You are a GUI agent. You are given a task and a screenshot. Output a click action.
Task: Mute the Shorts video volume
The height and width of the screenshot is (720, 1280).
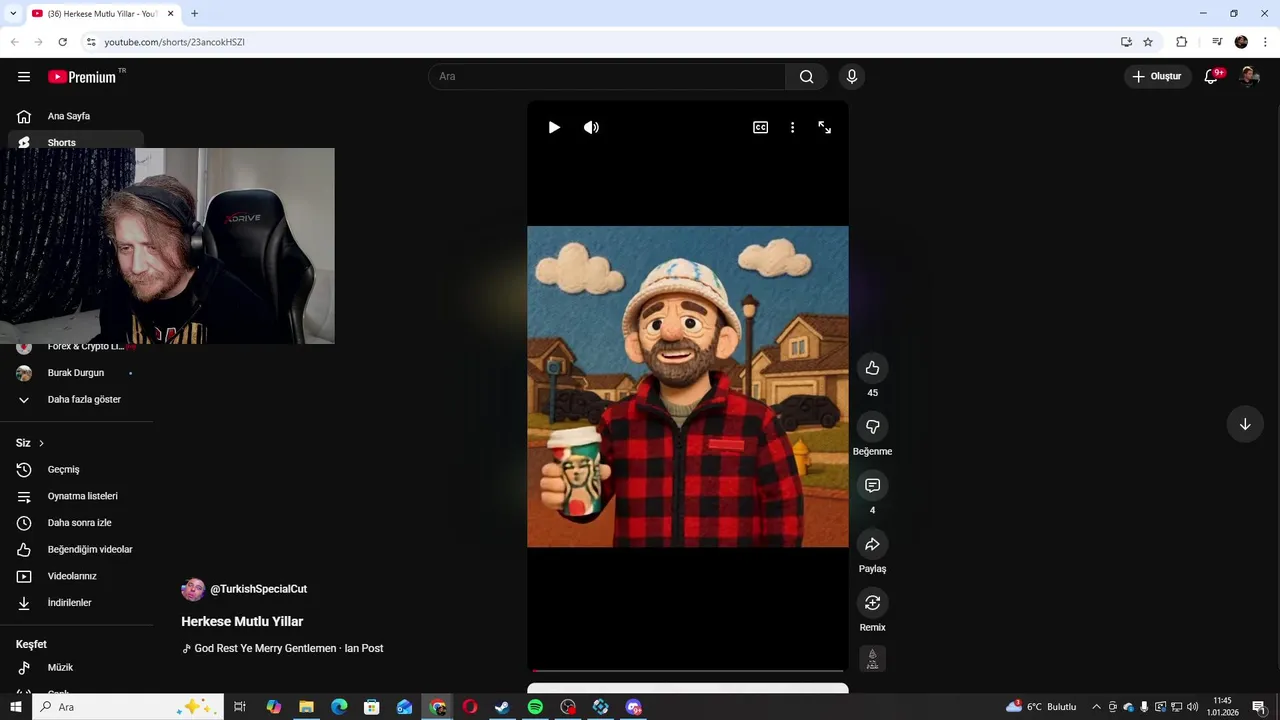[x=591, y=128]
